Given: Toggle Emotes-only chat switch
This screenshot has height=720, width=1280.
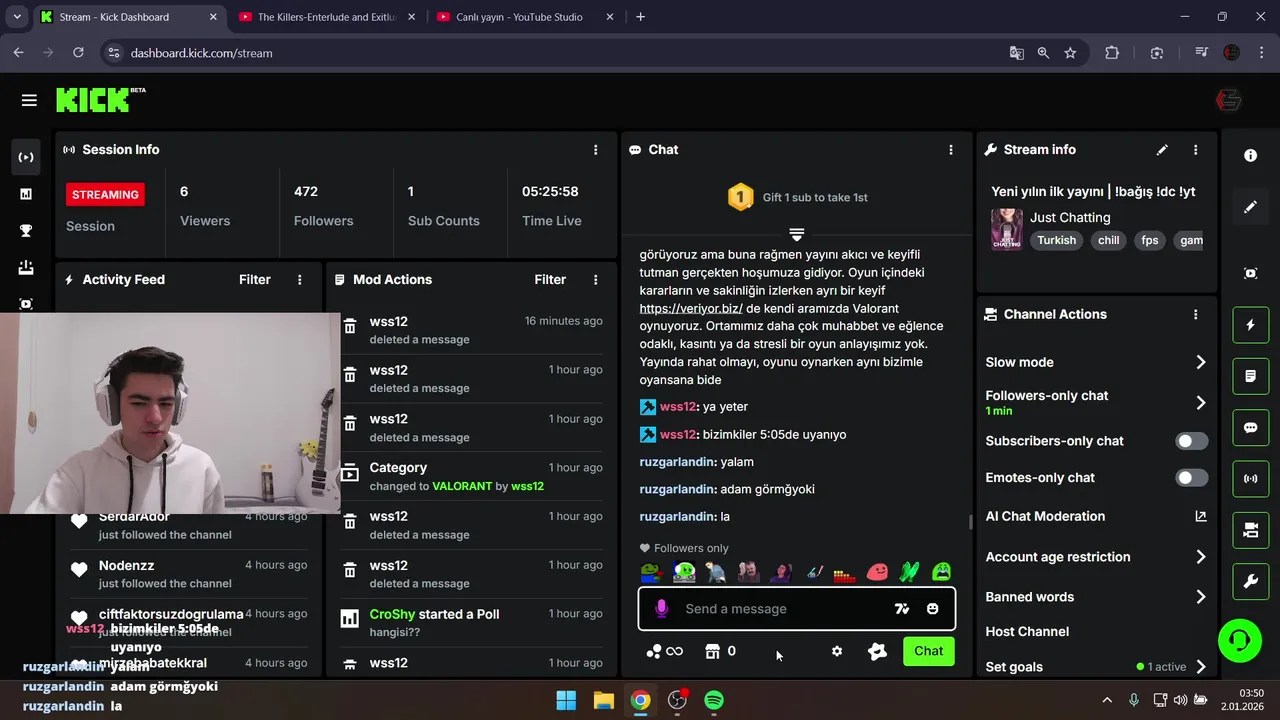Looking at the screenshot, I should click(x=1191, y=478).
